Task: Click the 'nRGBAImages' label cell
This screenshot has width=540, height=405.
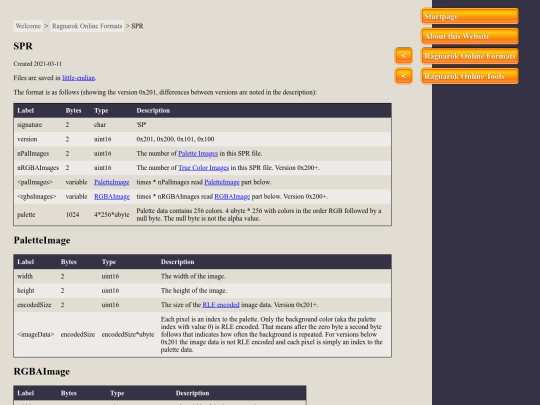Action: coord(38,168)
